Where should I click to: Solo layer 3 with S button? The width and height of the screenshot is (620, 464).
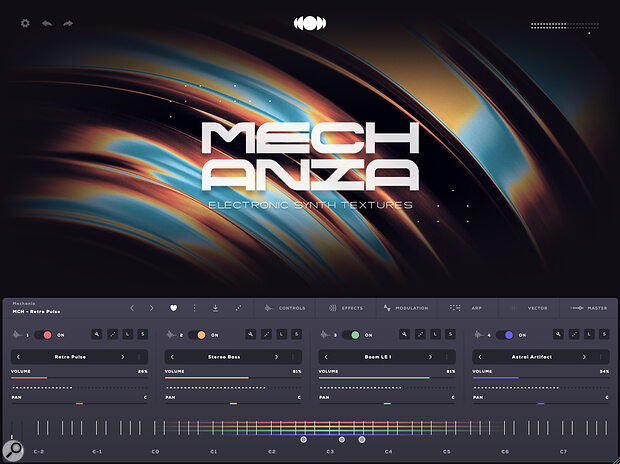(x=450, y=334)
